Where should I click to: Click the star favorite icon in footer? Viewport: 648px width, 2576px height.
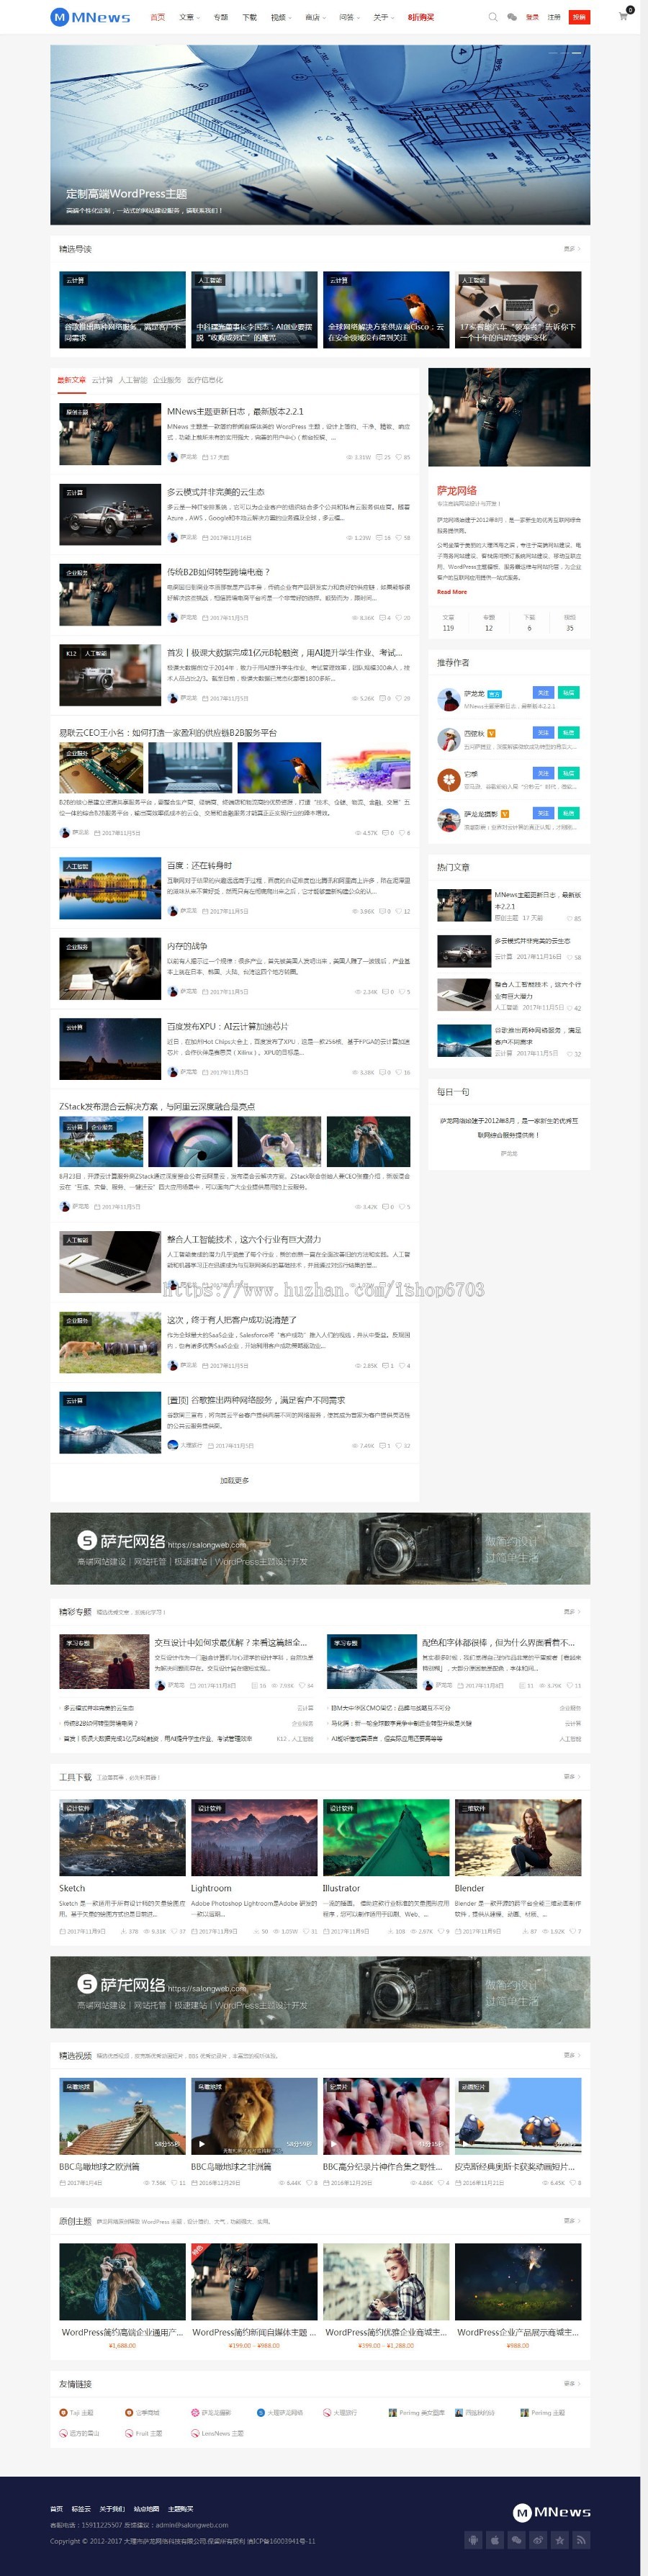(560, 2539)
